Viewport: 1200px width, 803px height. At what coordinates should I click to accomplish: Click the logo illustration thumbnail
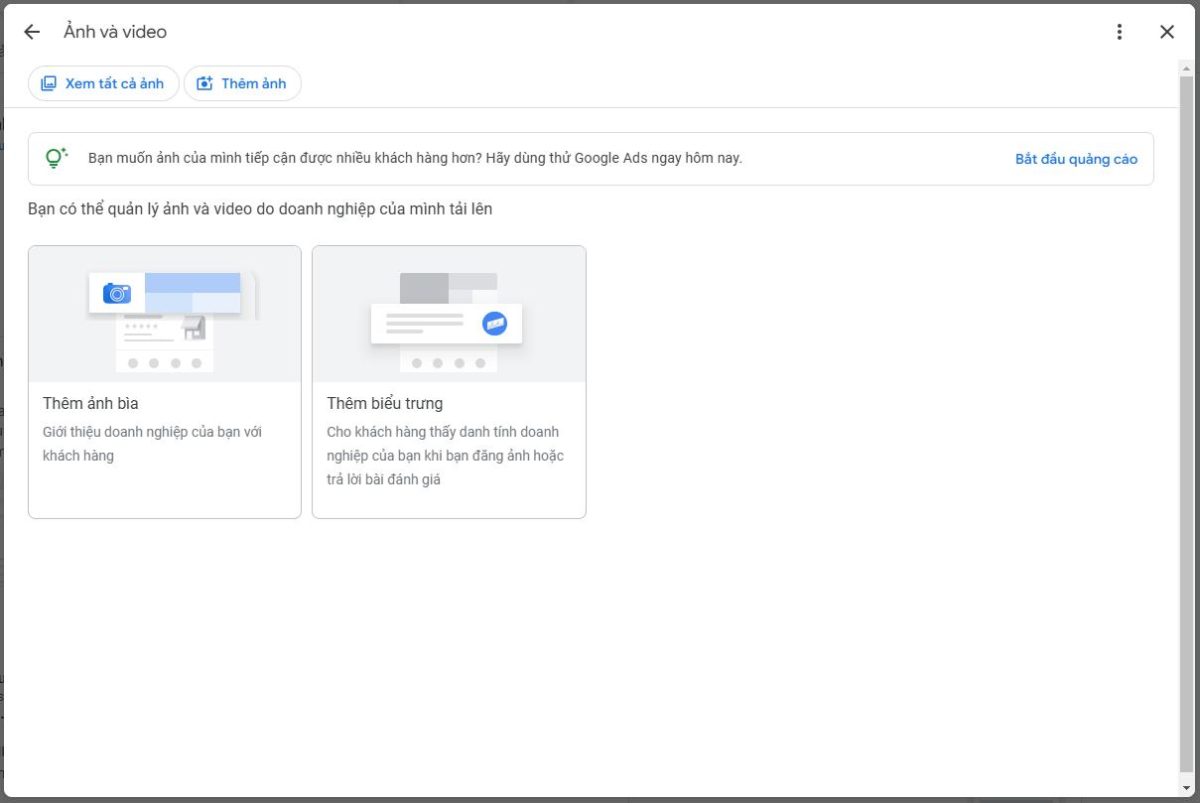(448, 313)
